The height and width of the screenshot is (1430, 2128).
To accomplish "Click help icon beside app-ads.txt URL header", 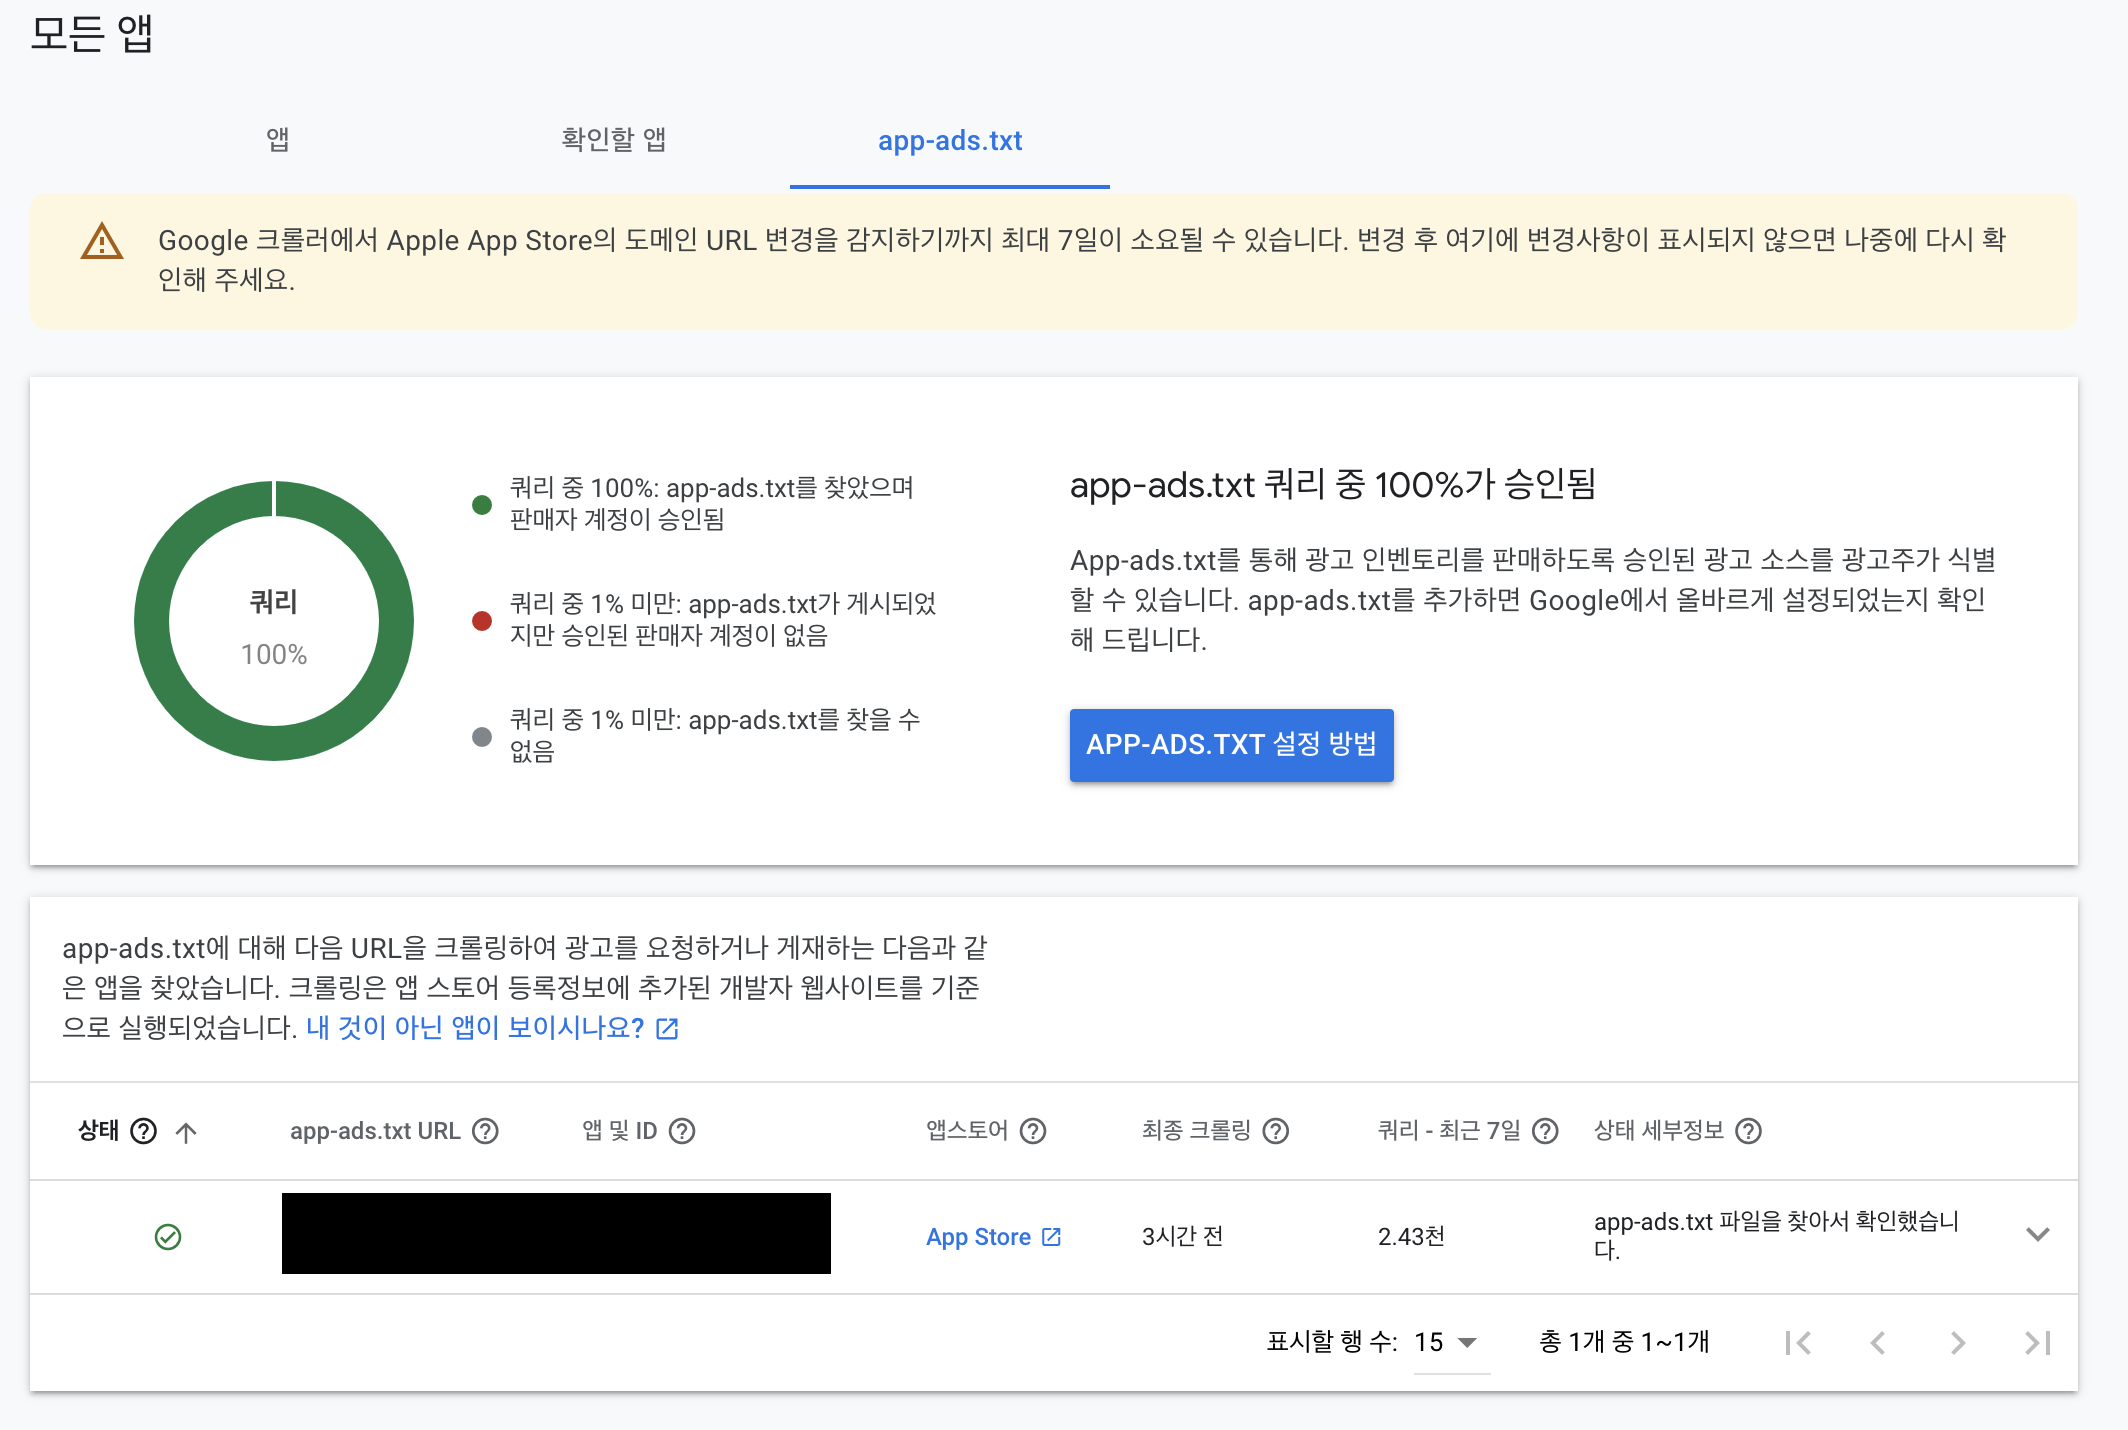I will tap(485, 1131).
